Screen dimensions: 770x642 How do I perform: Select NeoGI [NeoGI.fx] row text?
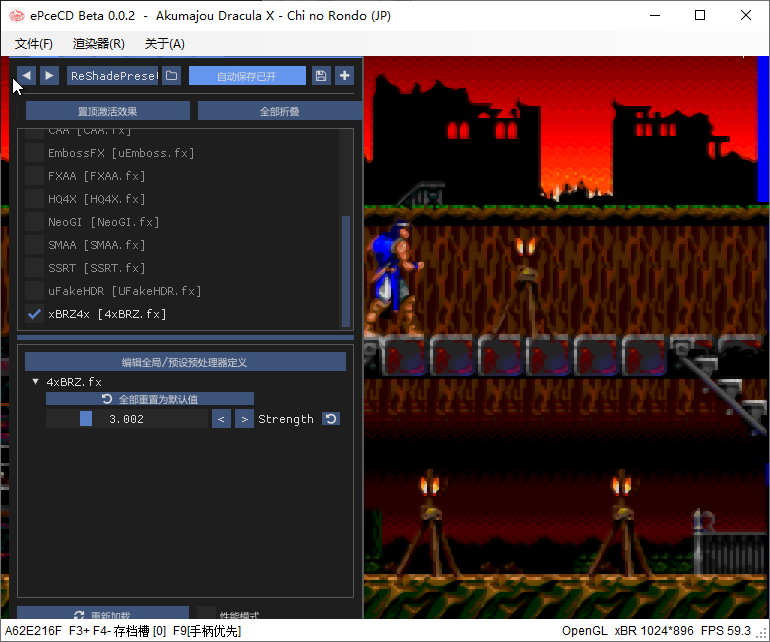104,222
